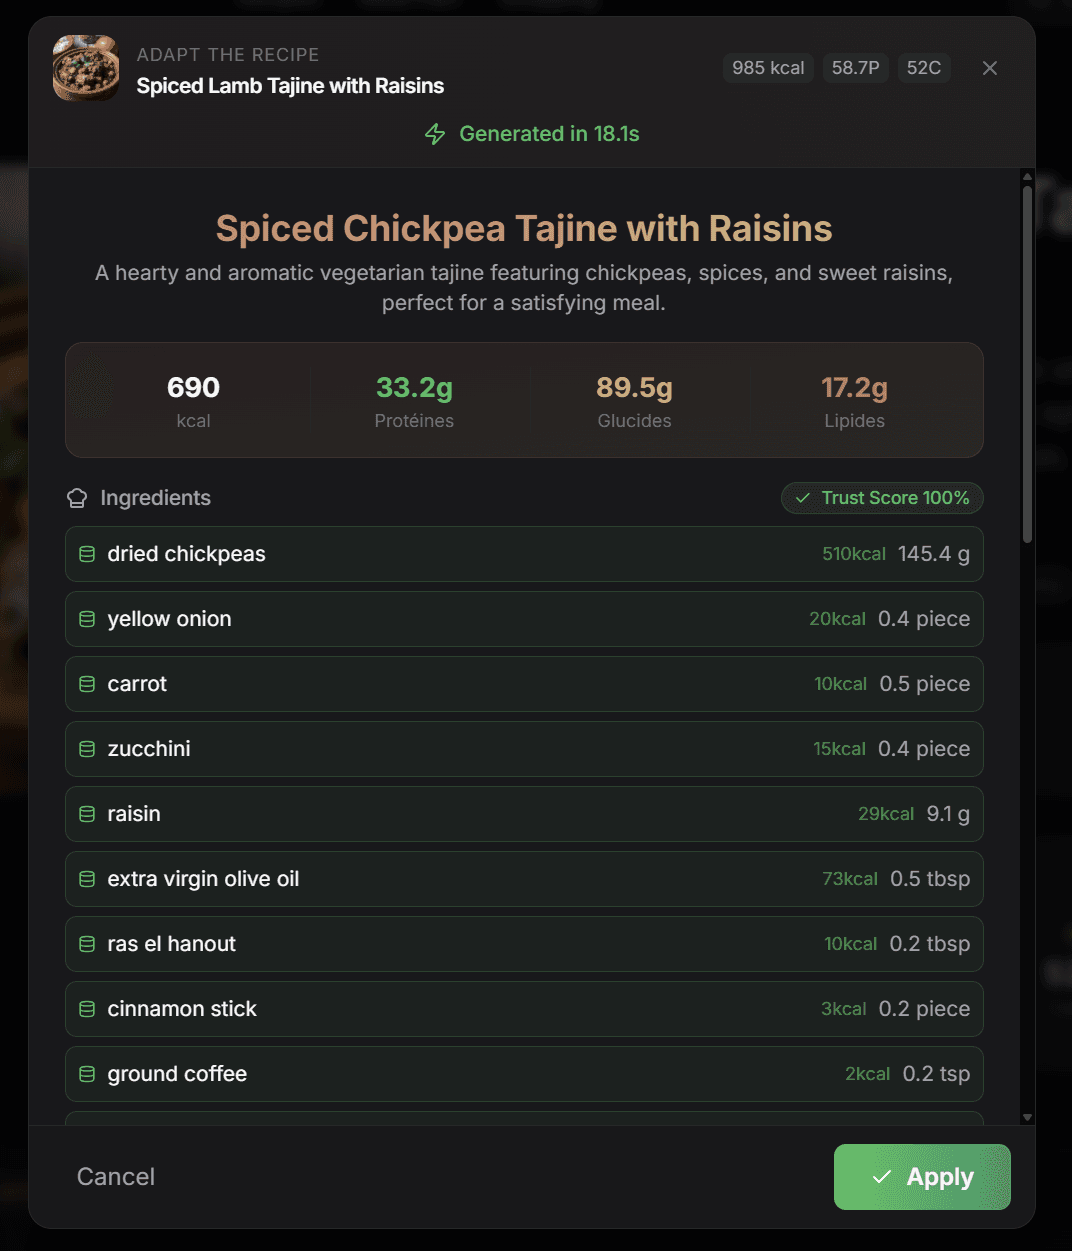Click the green icon beside zucchini

click(86, 749)
